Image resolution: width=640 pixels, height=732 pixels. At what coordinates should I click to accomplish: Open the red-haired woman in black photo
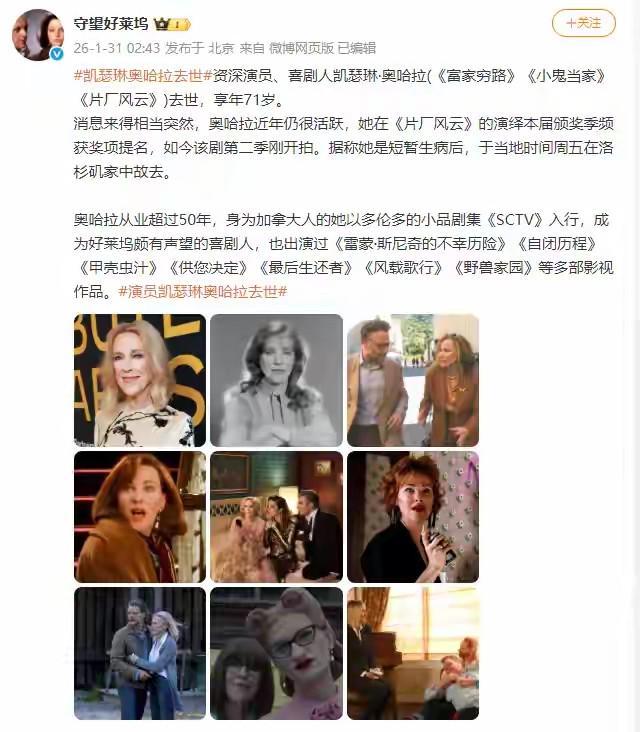413,517
